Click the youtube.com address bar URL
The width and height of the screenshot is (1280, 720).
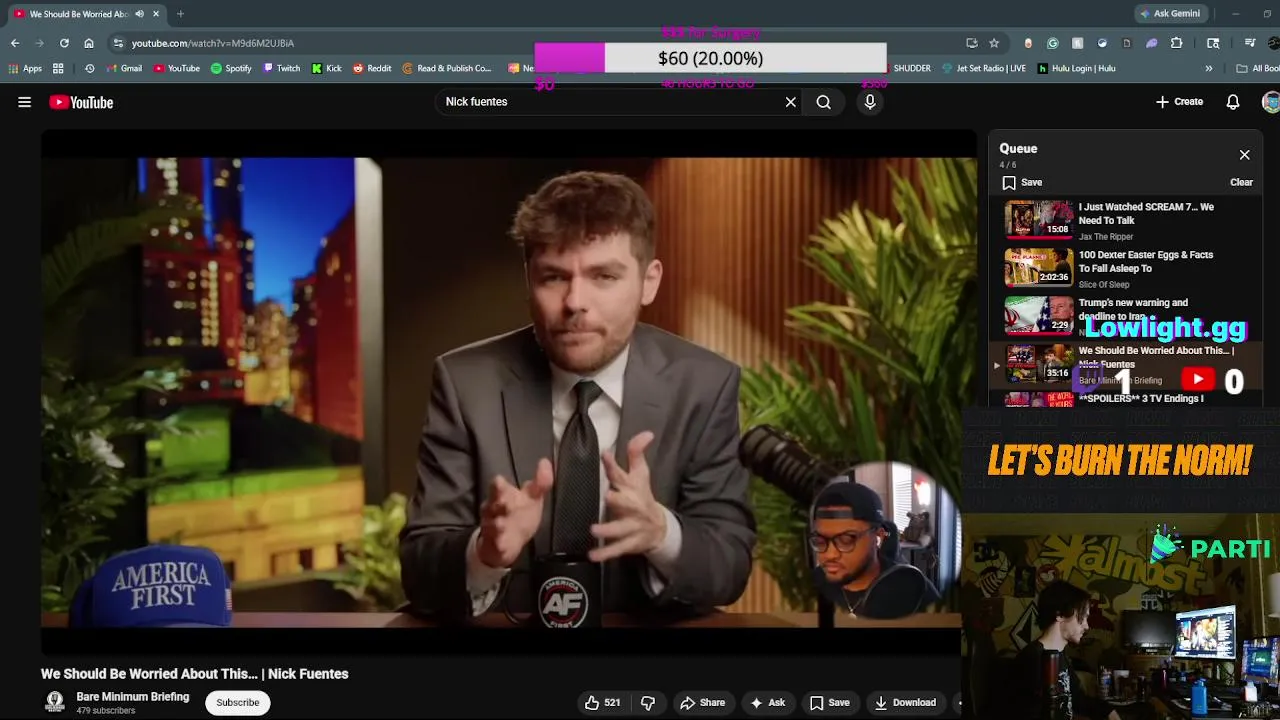pos(212,44)
